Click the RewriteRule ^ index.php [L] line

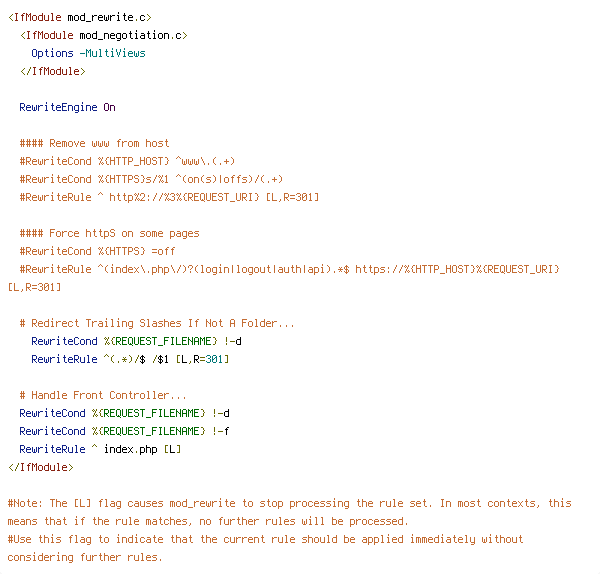pos(100,449)
